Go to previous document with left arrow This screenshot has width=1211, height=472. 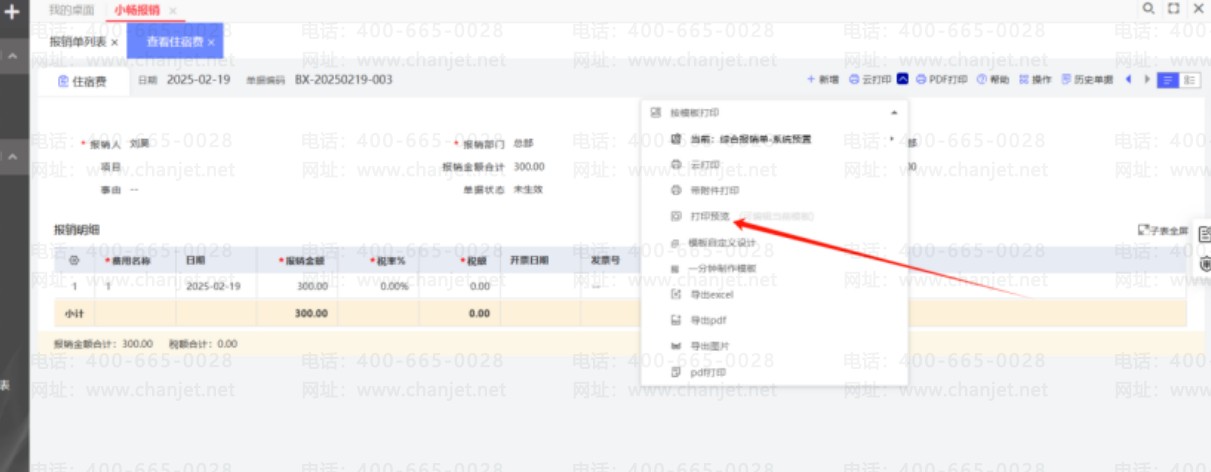click(1128, 79)
